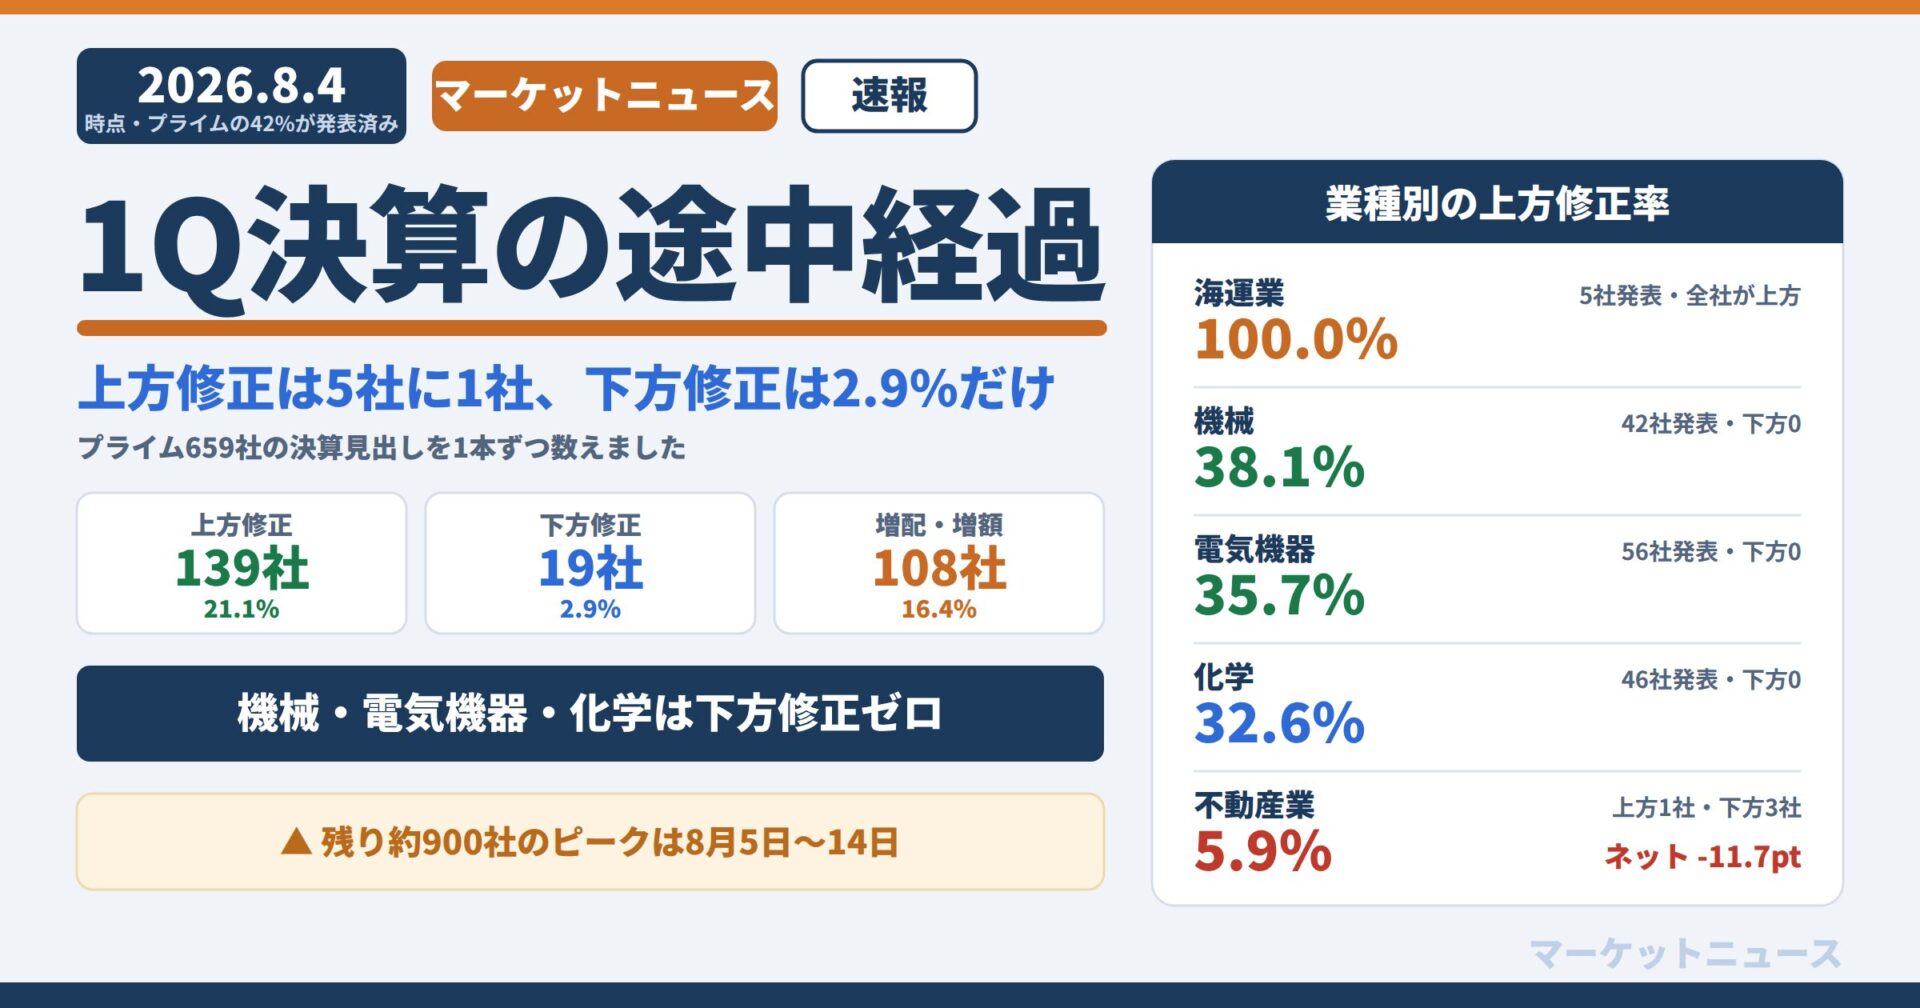Viewport: 1920px width, 1008px height.
Task: Click the 2026.8.4 date badge
Action: (x=241, y=96)
